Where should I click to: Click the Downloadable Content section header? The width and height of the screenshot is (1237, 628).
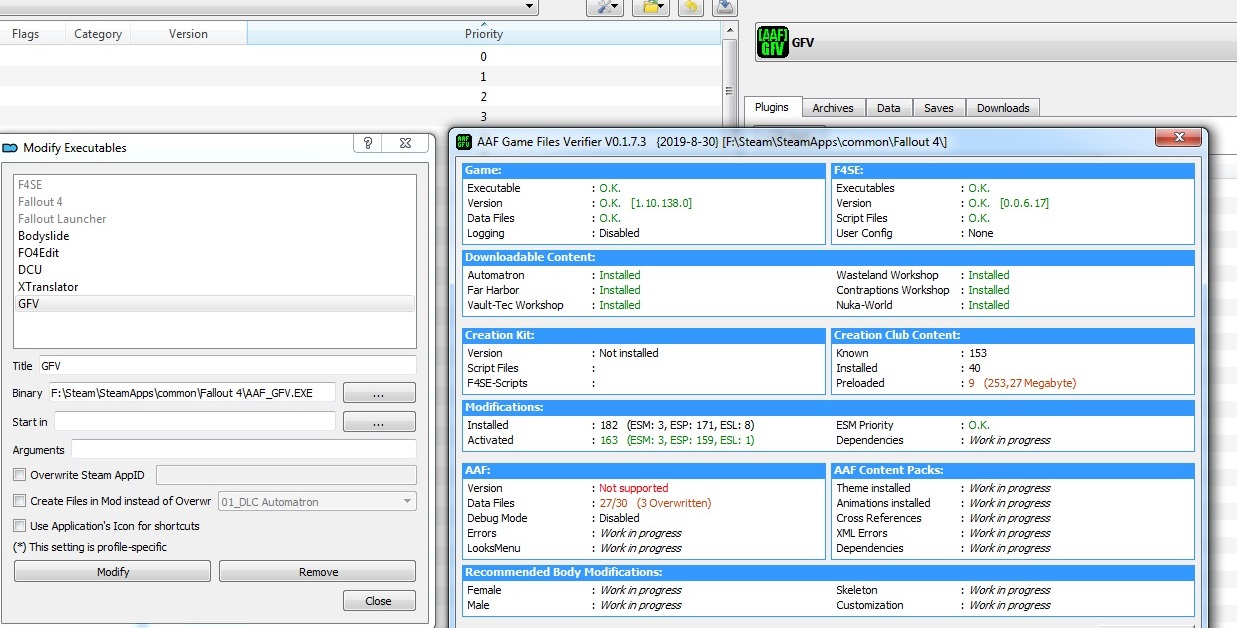point(828,257)
